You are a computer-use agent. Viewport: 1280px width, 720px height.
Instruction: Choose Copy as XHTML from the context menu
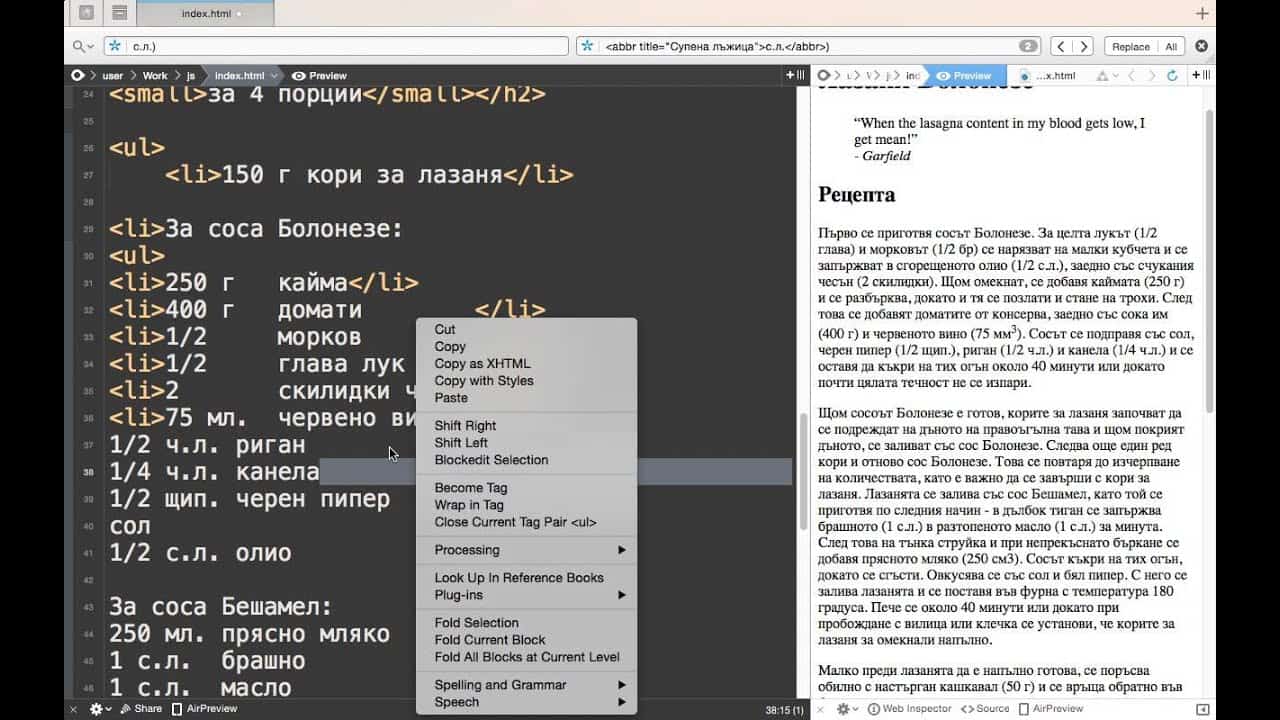tap(482, 364)
